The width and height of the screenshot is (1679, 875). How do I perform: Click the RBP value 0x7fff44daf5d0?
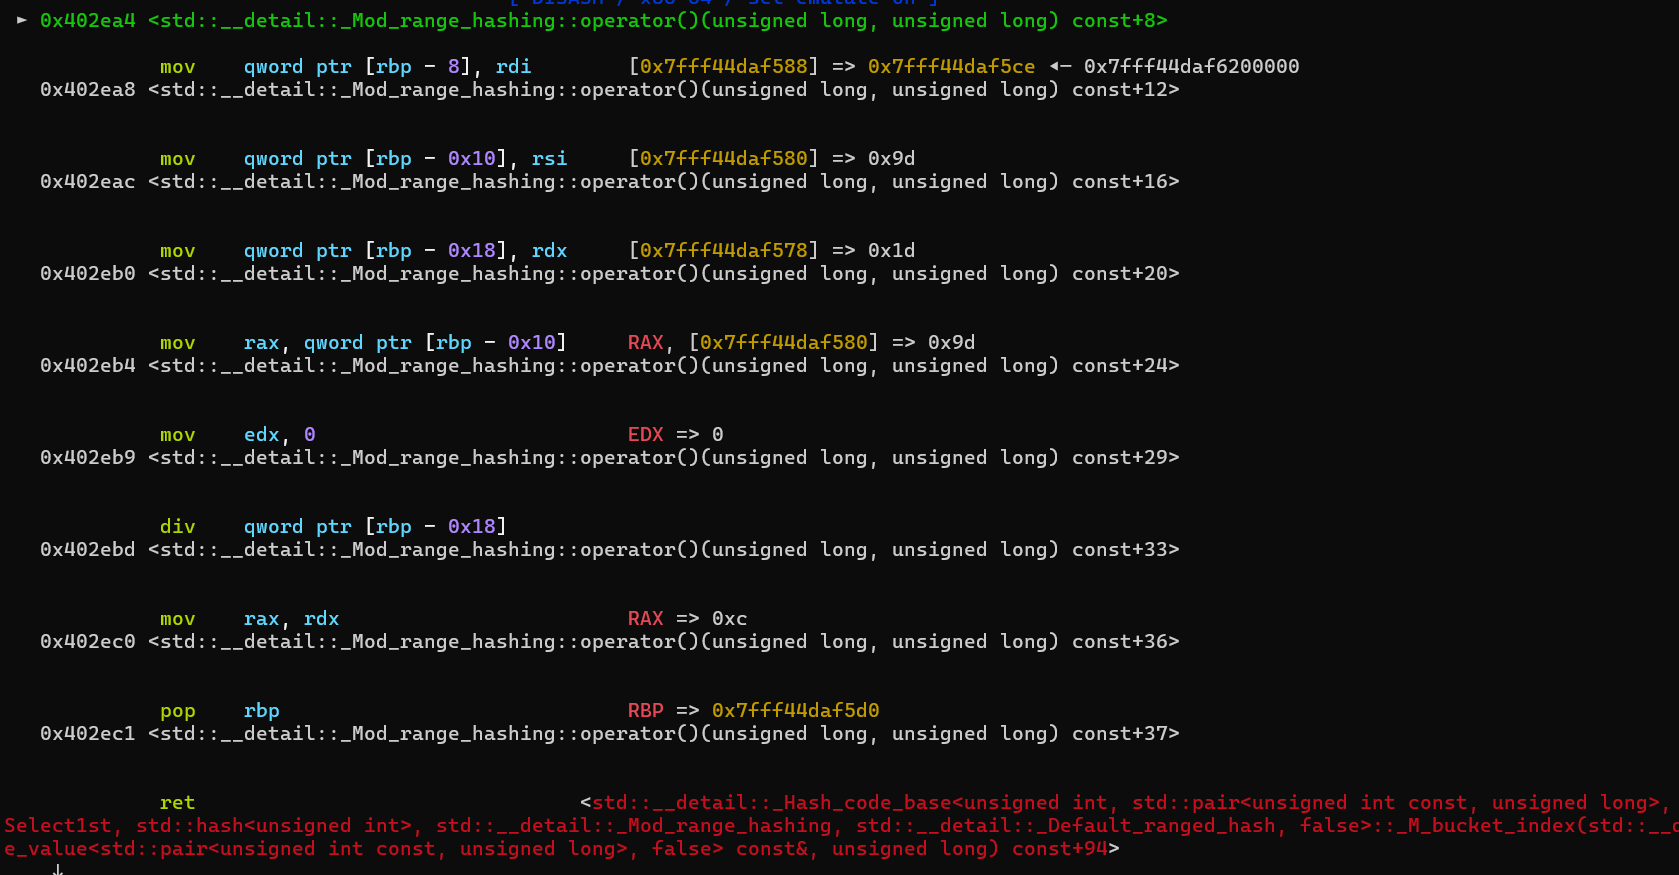(795, 710)
